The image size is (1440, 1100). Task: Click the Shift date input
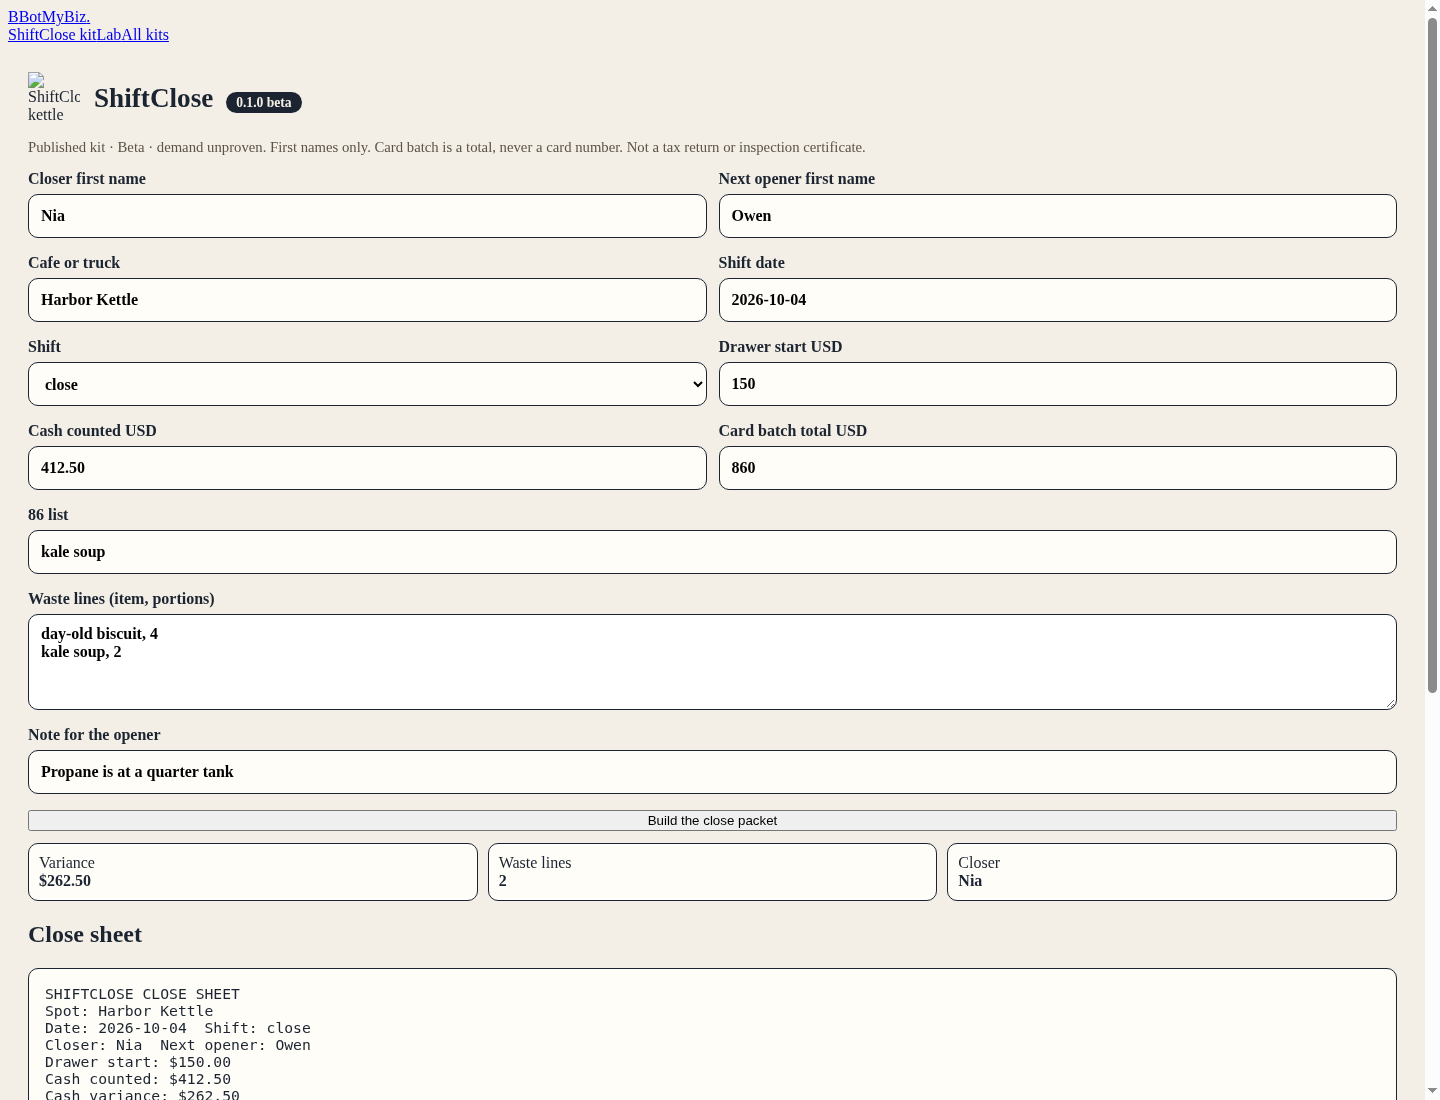(x=1057, y=300)
